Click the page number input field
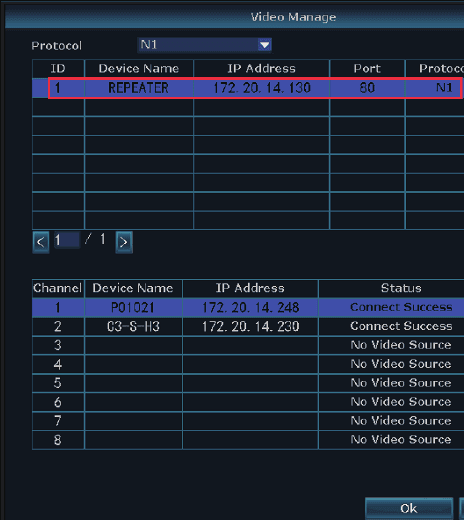The width and height of the screenshot is (464, 520). point(67,240)
